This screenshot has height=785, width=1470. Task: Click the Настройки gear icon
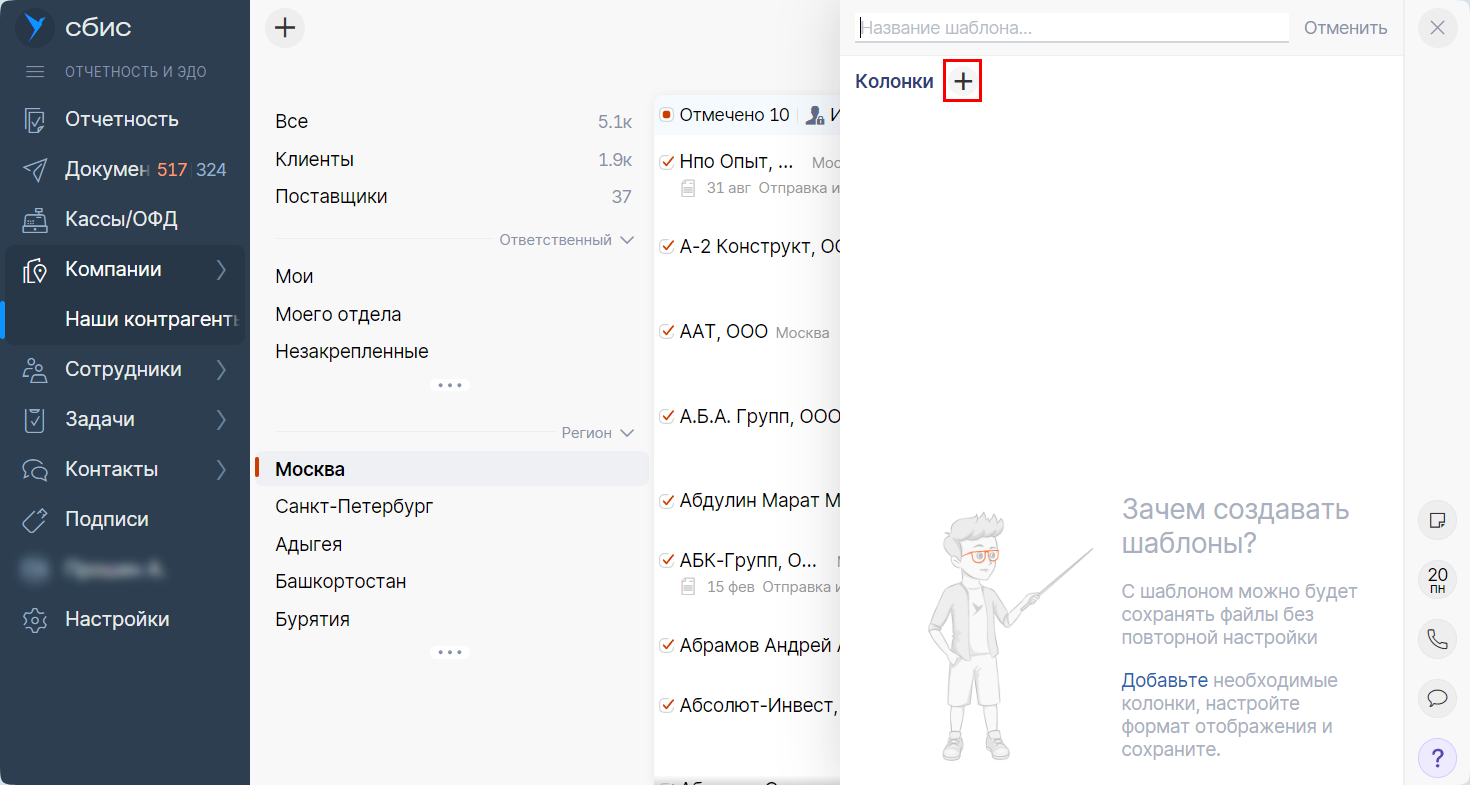point(35,620)
